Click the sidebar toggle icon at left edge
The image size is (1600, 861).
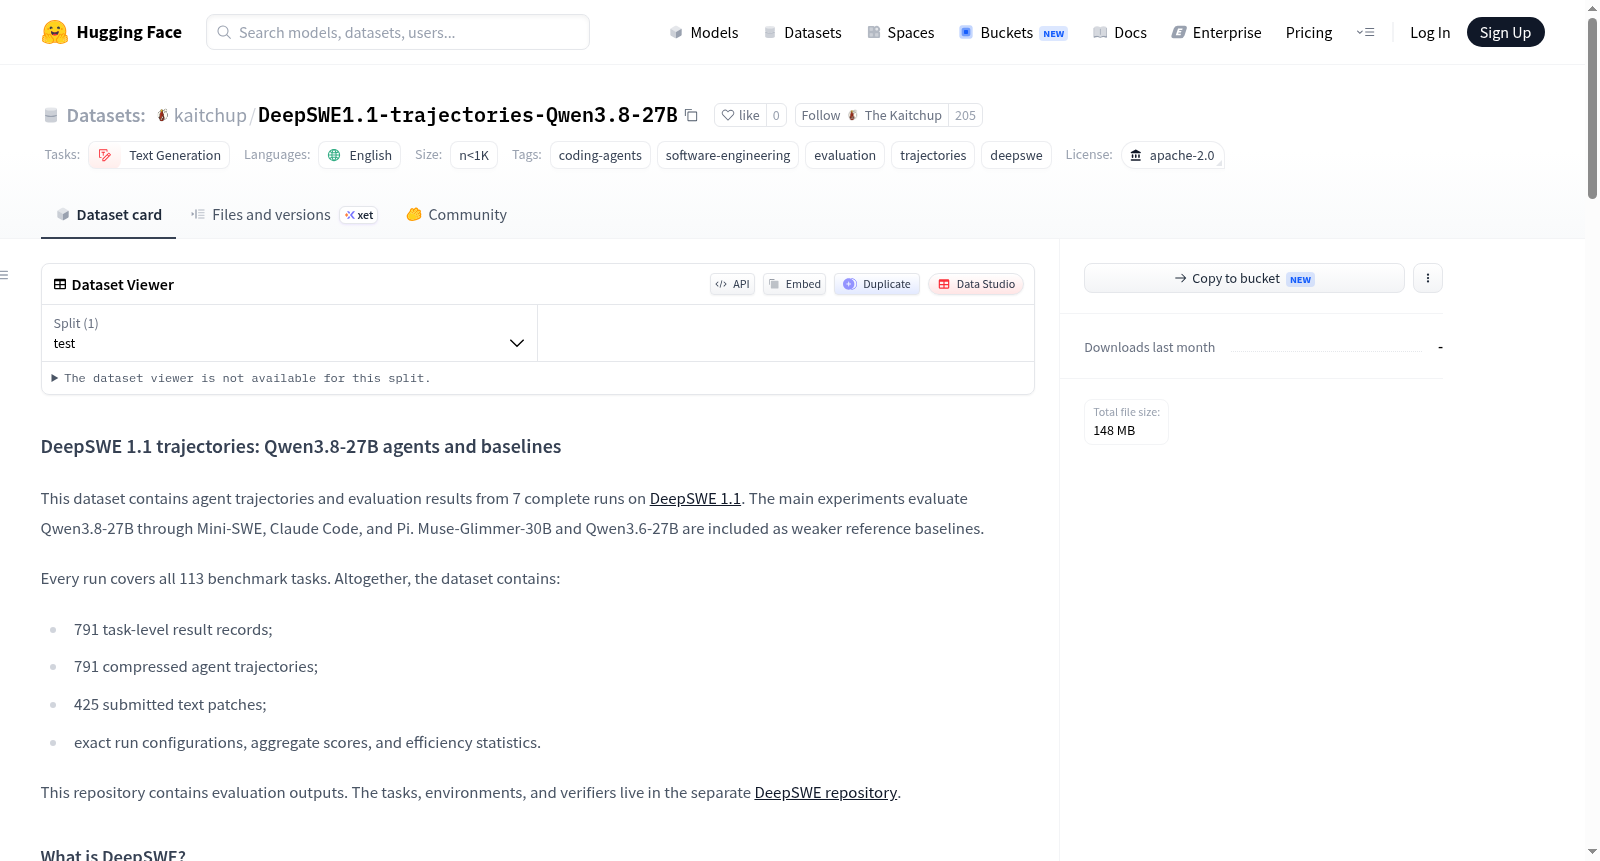coord(4,275)
